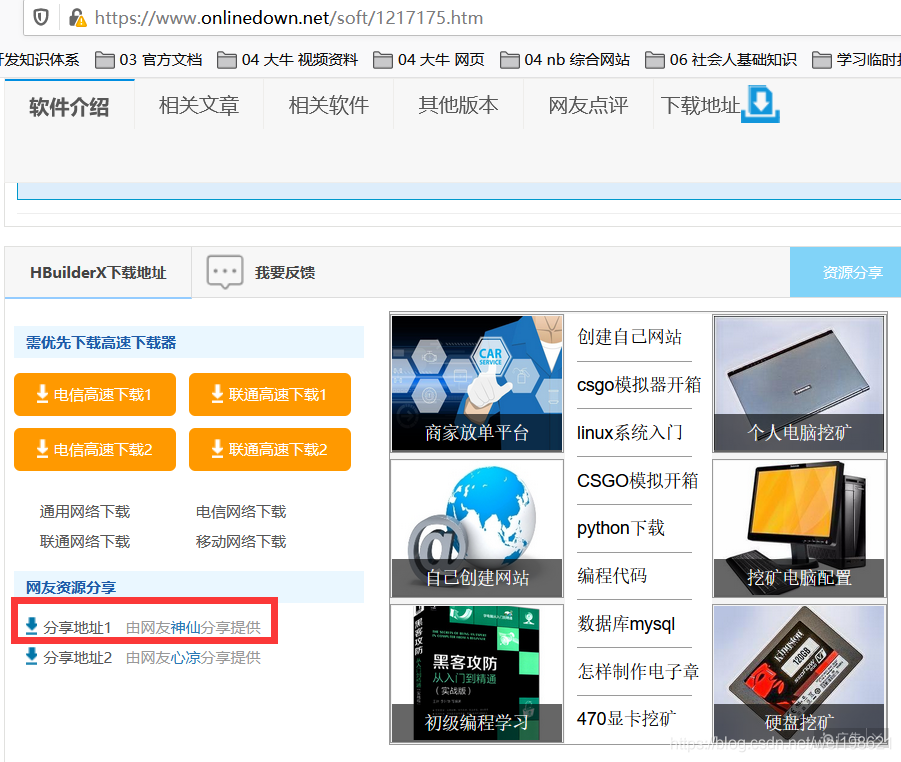
Task: Click the padlock site security icon
Action: [x=77, y=18]
